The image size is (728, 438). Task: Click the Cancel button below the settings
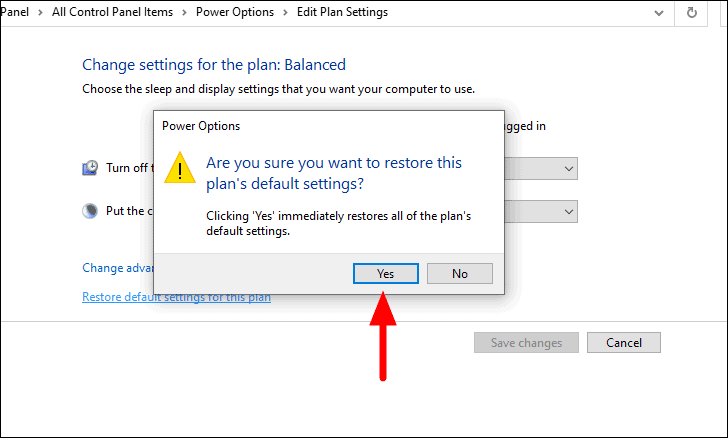(624, 343)
